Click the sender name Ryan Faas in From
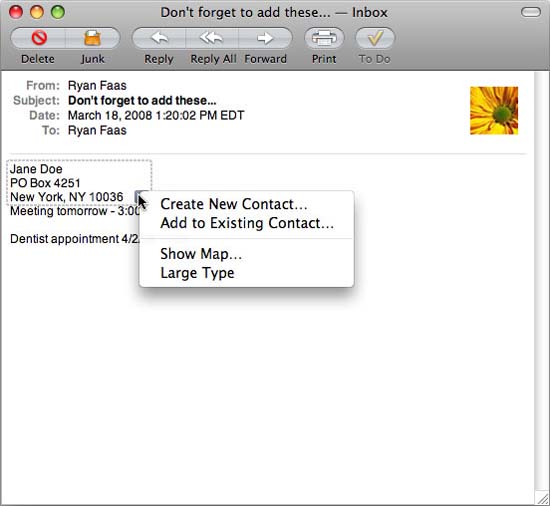The image size is (550, 506). click(x=97, y=86)
